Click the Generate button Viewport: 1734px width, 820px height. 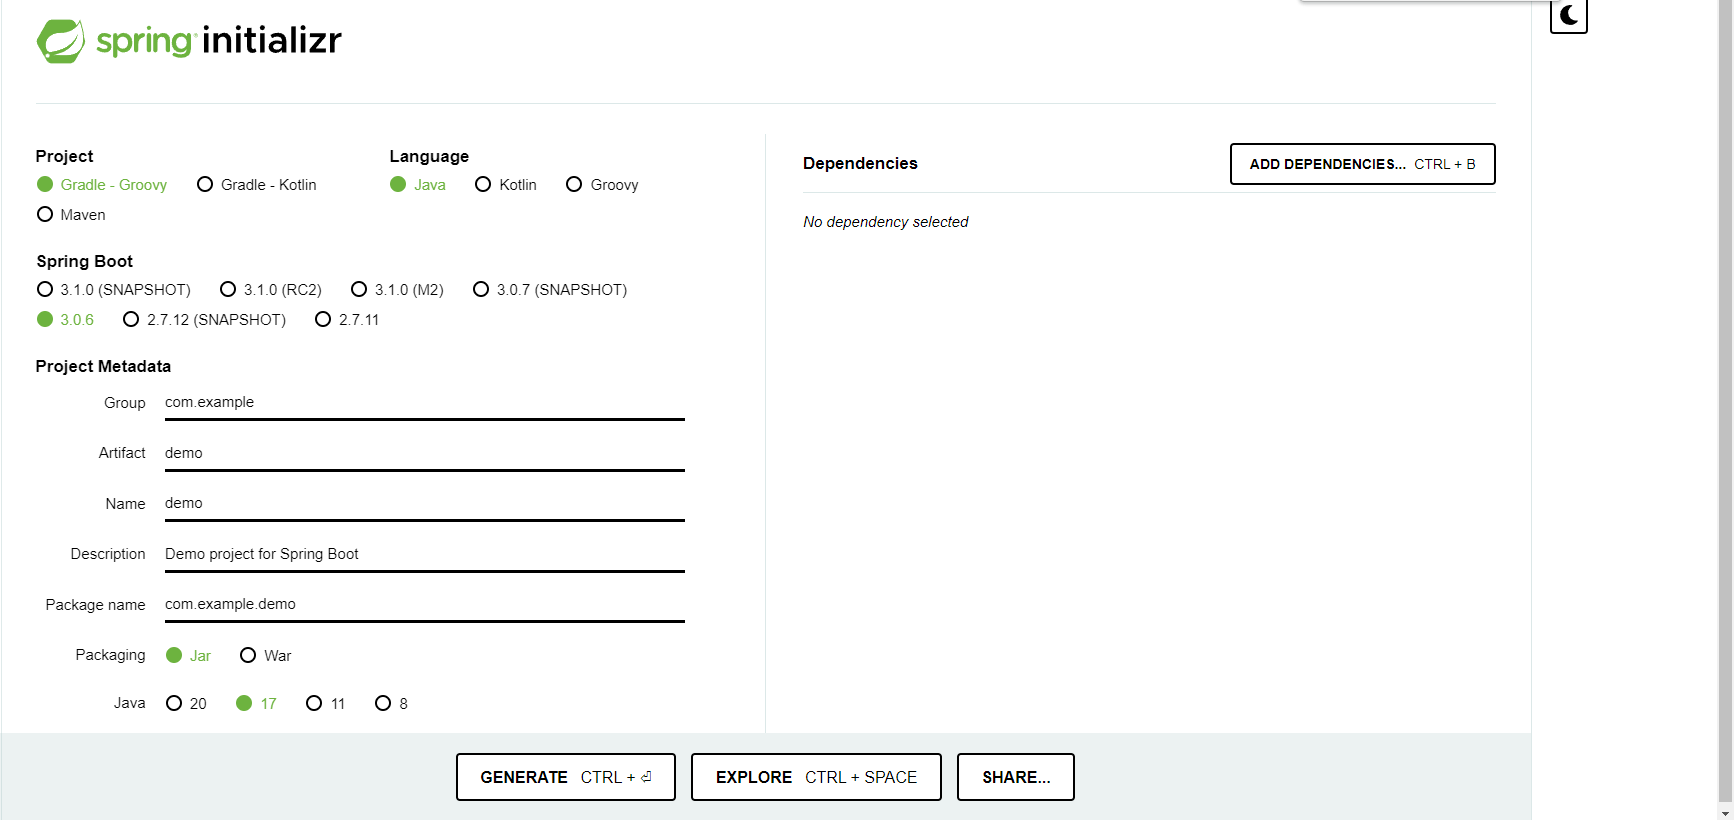pyautogui.click(x=566, y=777)
